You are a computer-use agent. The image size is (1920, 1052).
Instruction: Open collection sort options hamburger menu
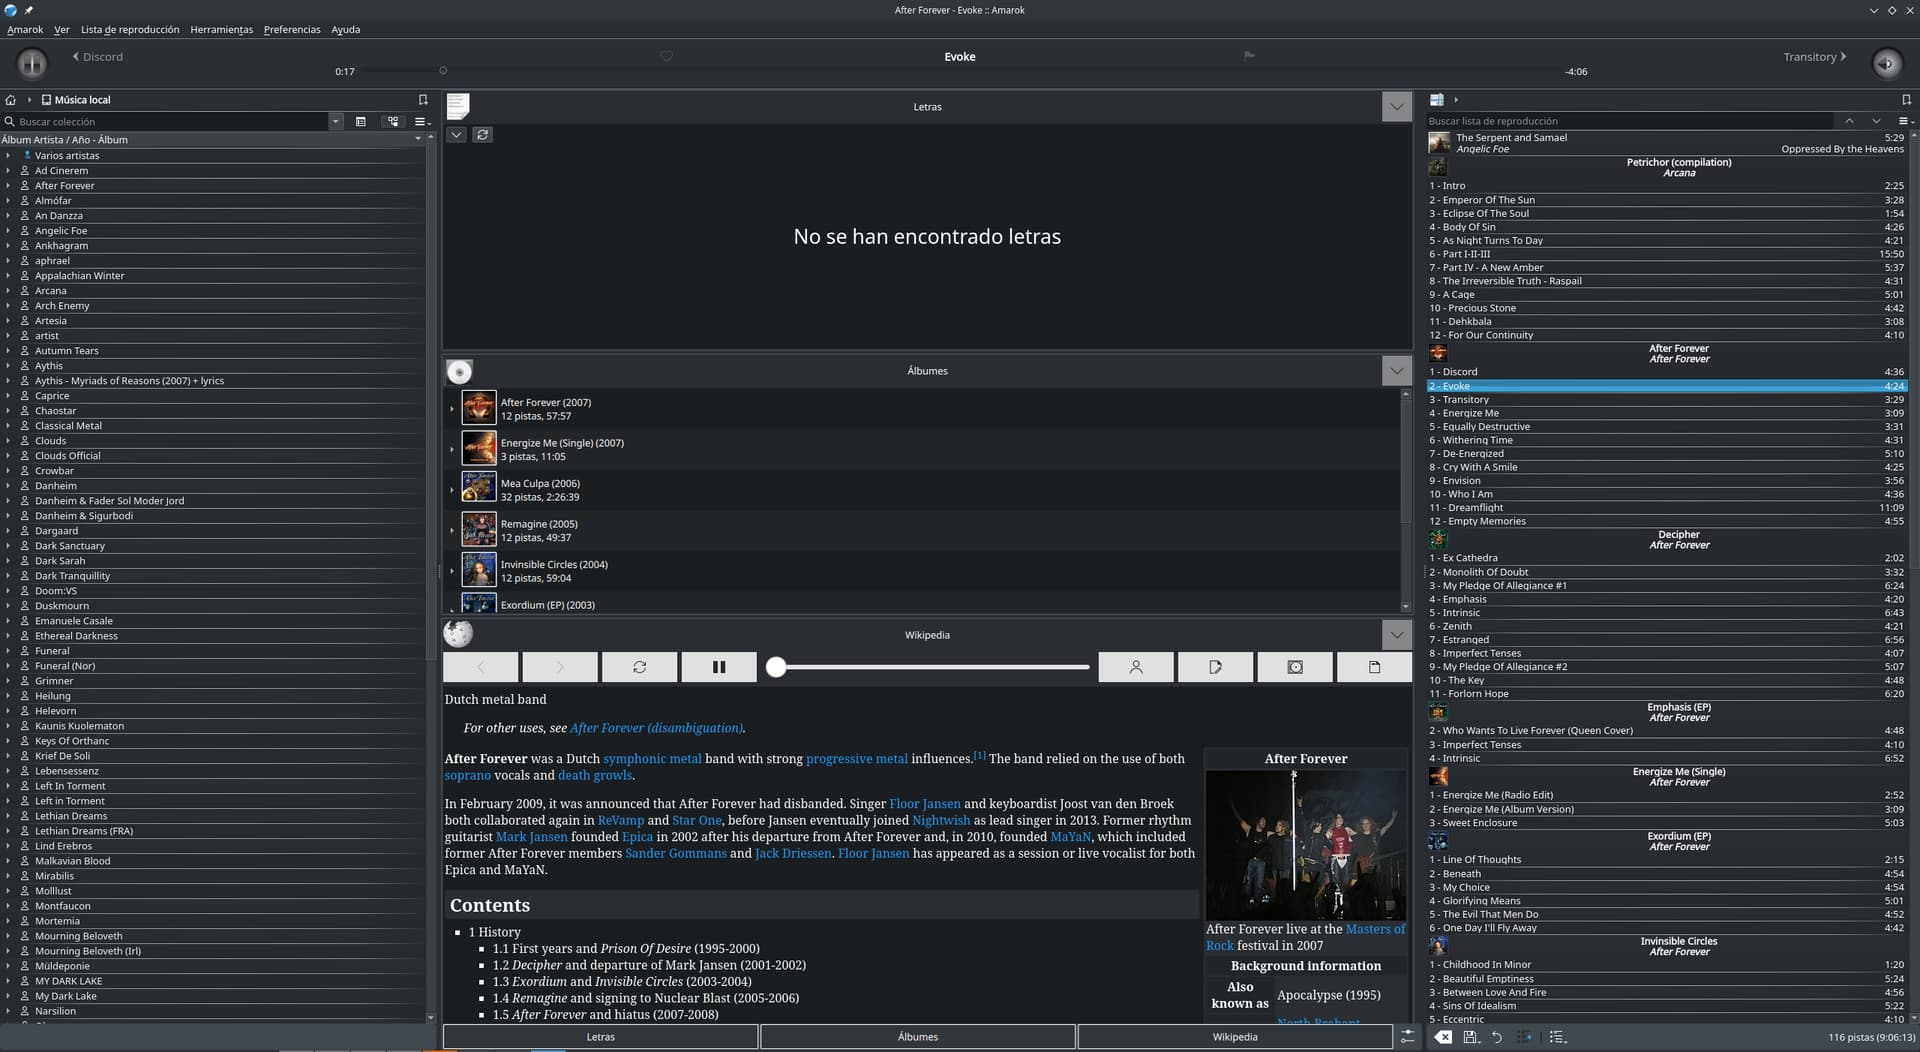(422, 122)
